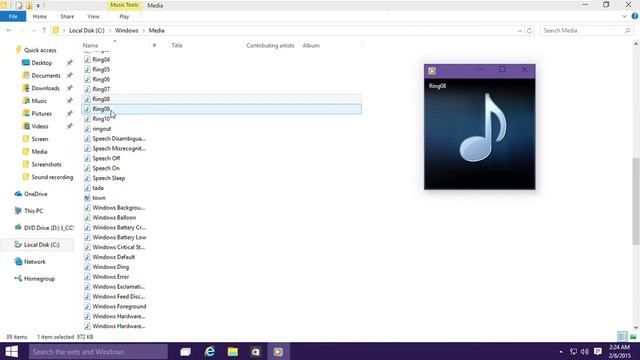
Task: Open the Screenshots folder in the sidebar
Action: point(46,164)
